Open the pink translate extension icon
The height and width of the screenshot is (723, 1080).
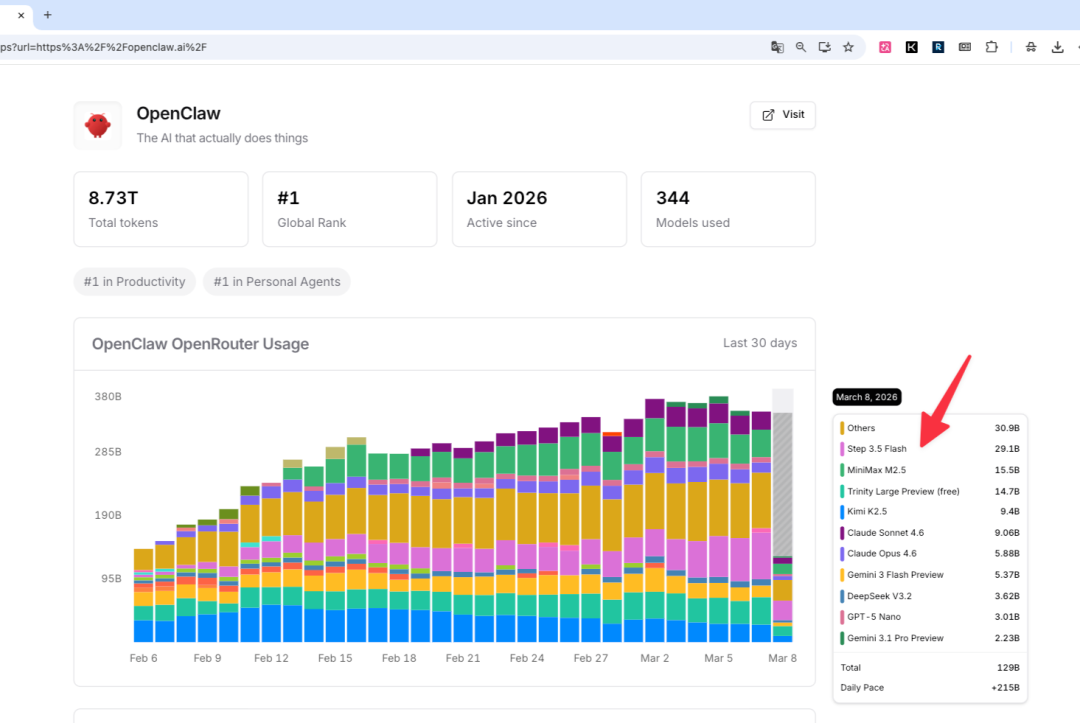tap(885, 47)
